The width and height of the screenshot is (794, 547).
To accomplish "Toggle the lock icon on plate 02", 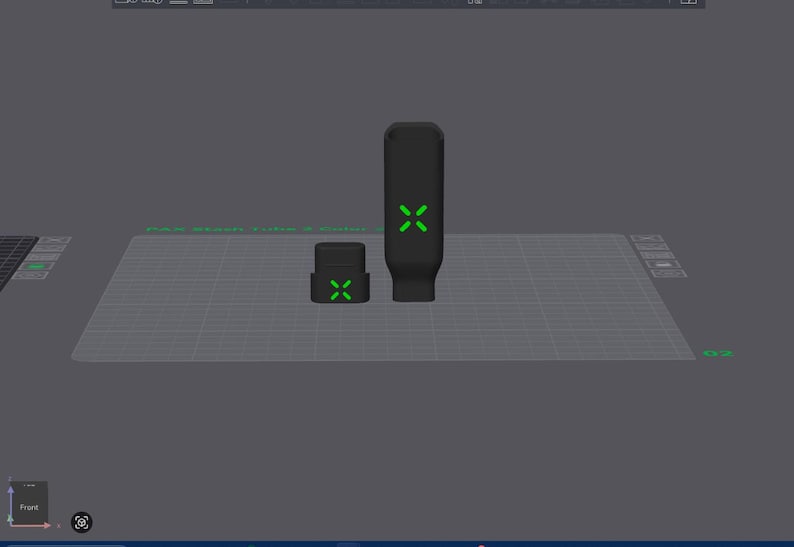I will pyautogui.click(x=663, y=264).
